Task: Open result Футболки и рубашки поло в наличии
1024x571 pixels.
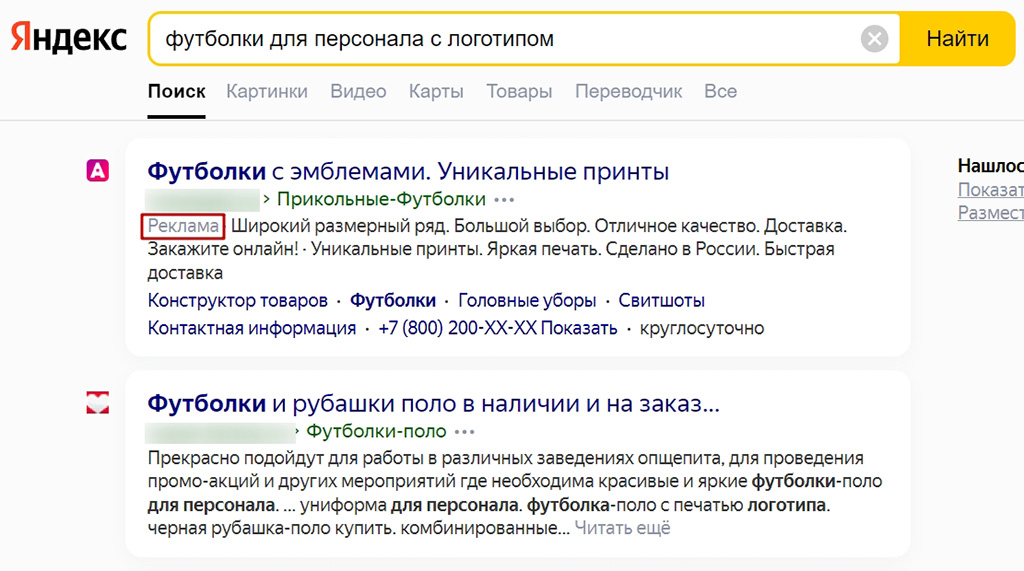Action: pos(434,404)
